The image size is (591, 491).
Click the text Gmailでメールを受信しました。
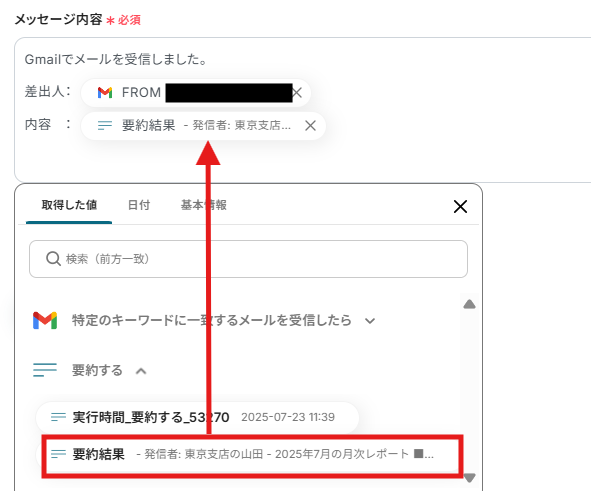coord(116,60)
